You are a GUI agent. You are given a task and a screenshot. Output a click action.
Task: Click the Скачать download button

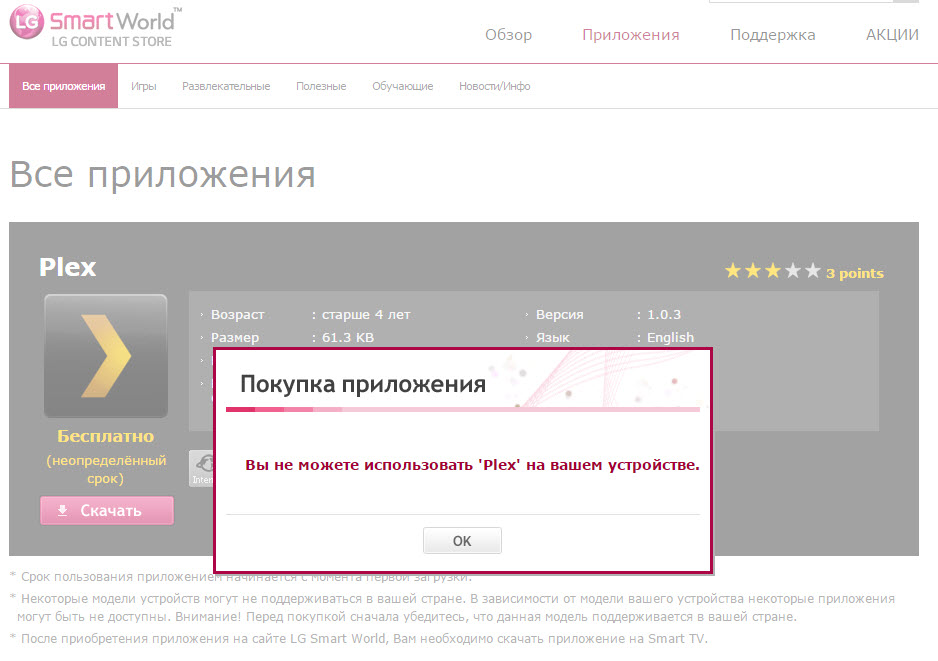coord(107,510)
